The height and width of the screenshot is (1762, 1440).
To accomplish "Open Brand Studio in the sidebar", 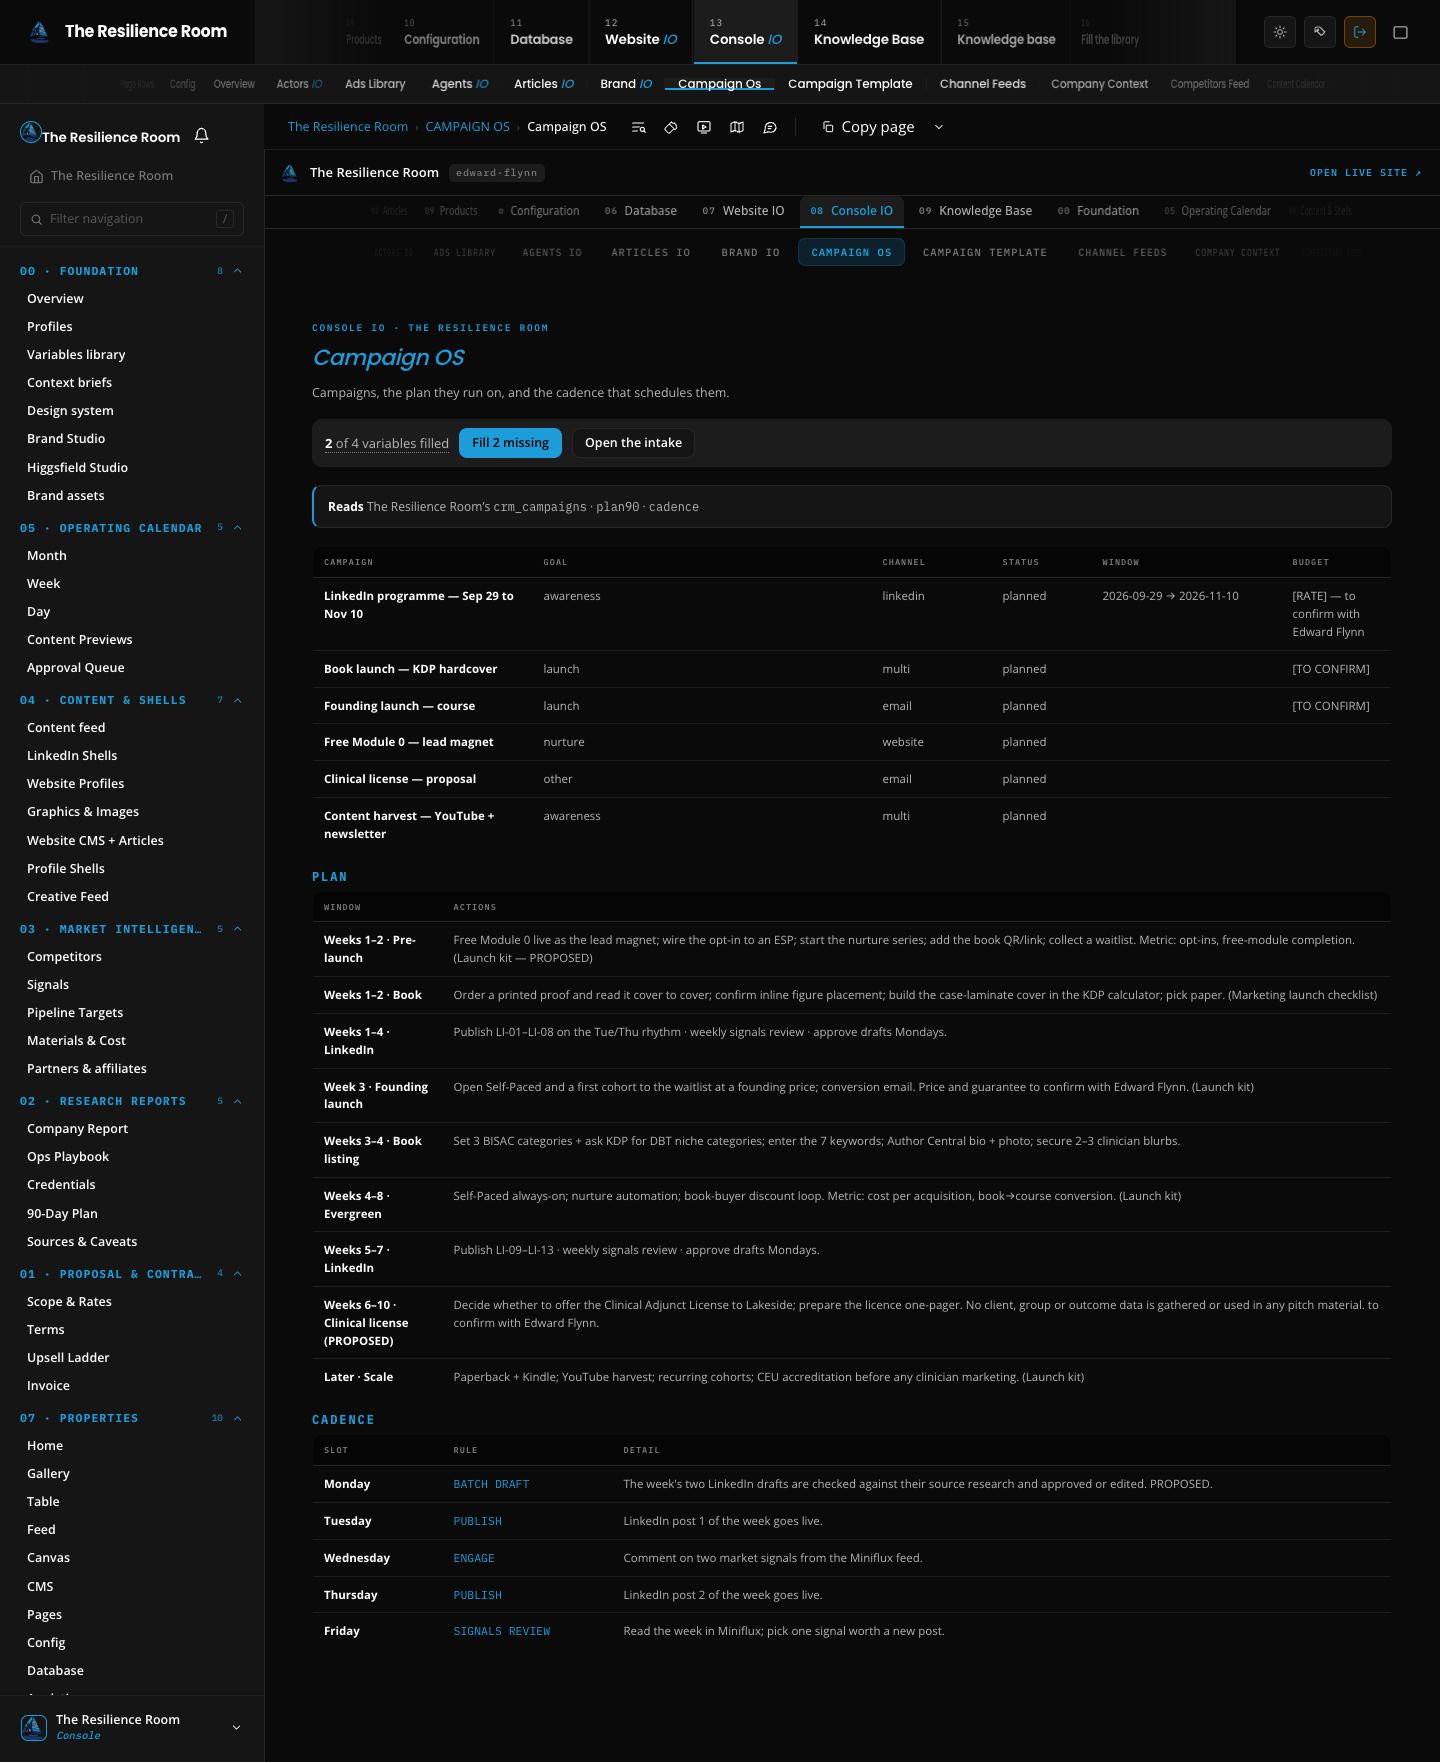I will click(66, 439).
